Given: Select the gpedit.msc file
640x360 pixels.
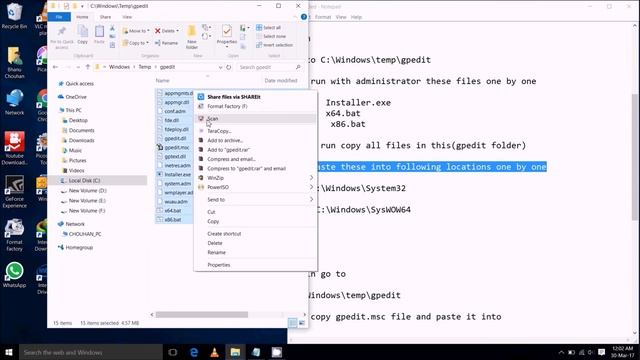Looking at the screenshot, I should click(x=177, y=147).
